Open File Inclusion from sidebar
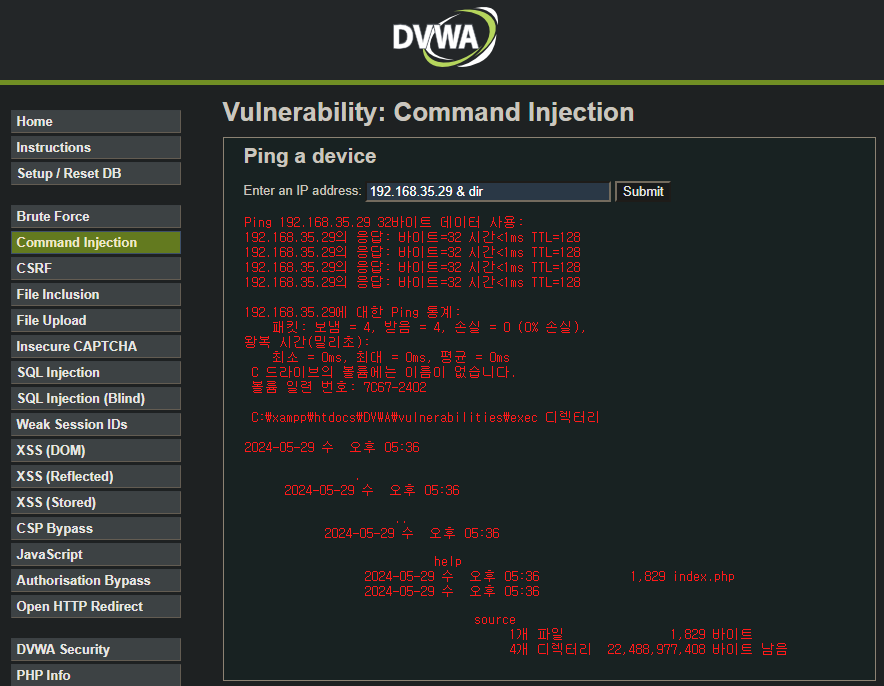The width and height of the screenshot is (884, 686). coord(96,294)
